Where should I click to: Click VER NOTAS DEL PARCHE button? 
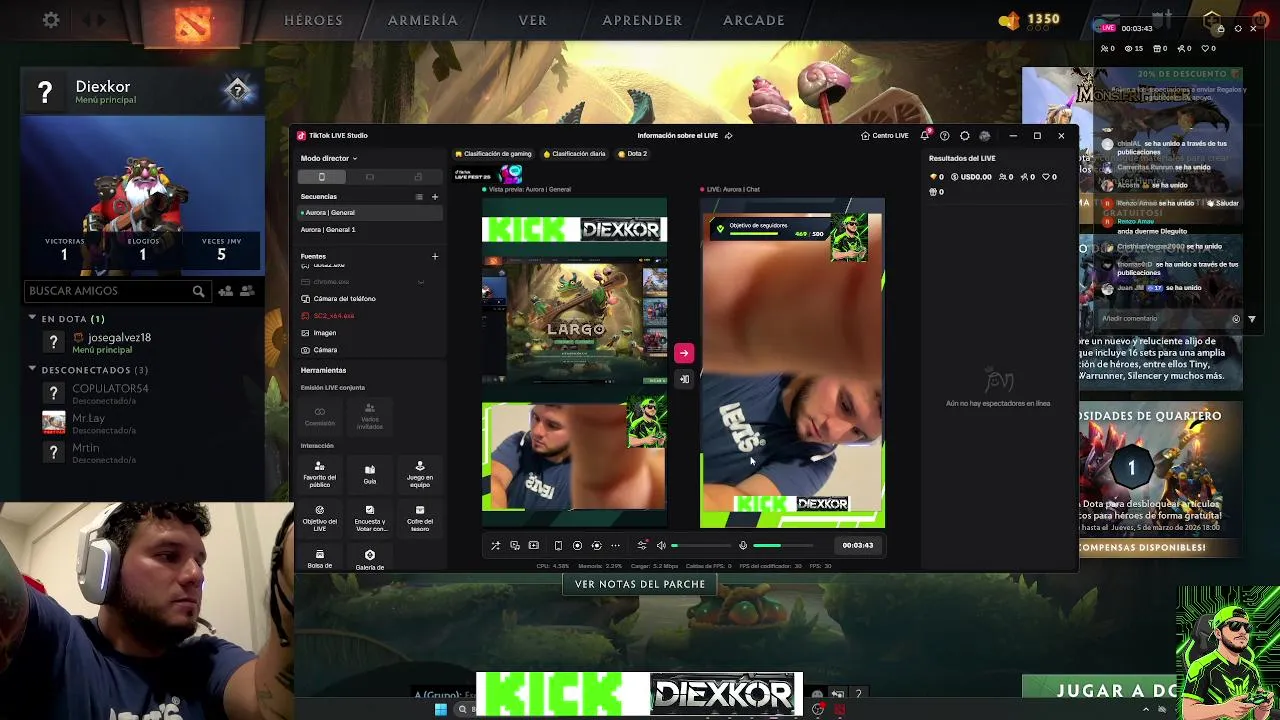640,584
